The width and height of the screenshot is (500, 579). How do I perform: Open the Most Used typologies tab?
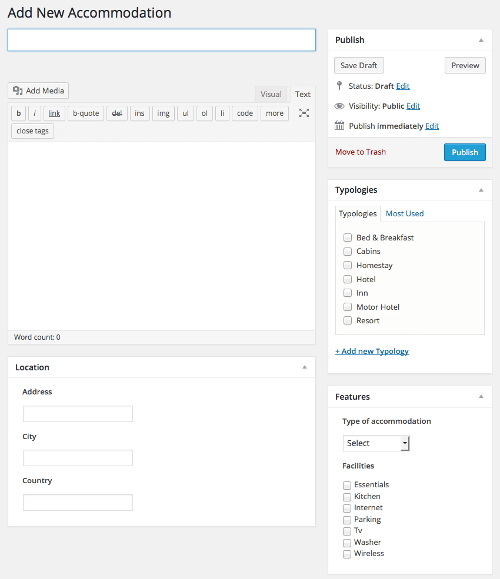tap(404, 213)
